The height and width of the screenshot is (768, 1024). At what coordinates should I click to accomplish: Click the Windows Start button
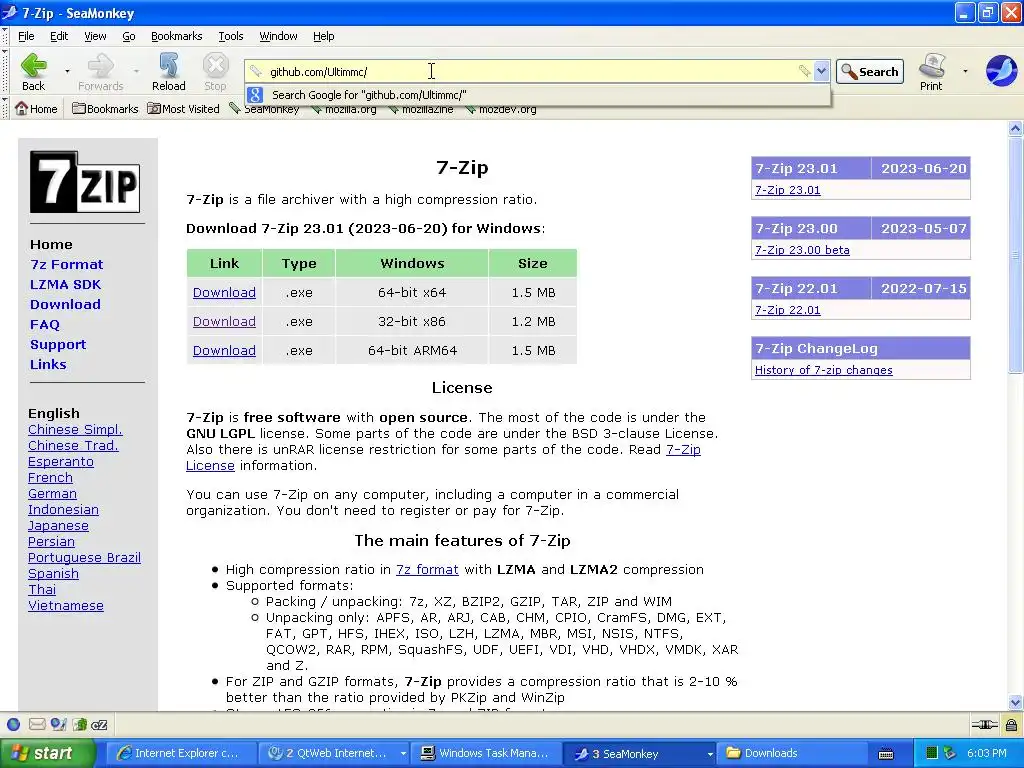tap(47, 753)
